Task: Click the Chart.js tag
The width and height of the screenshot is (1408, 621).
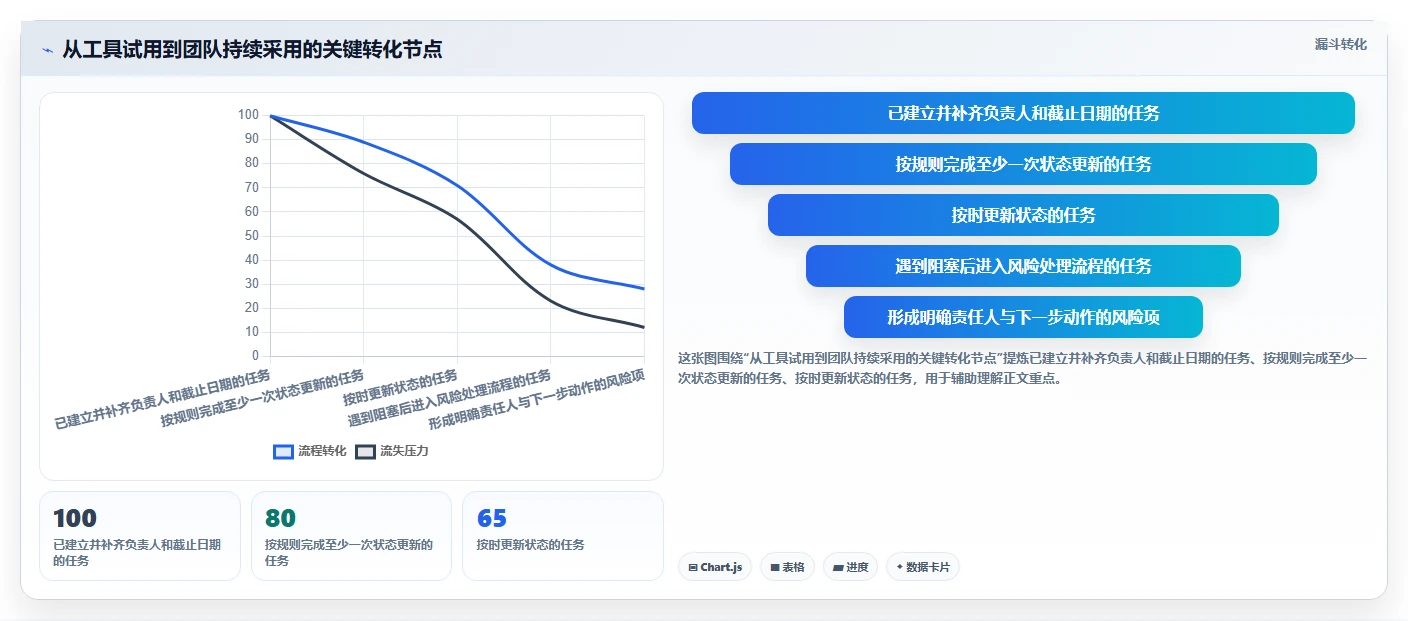Action: [715, 567]
